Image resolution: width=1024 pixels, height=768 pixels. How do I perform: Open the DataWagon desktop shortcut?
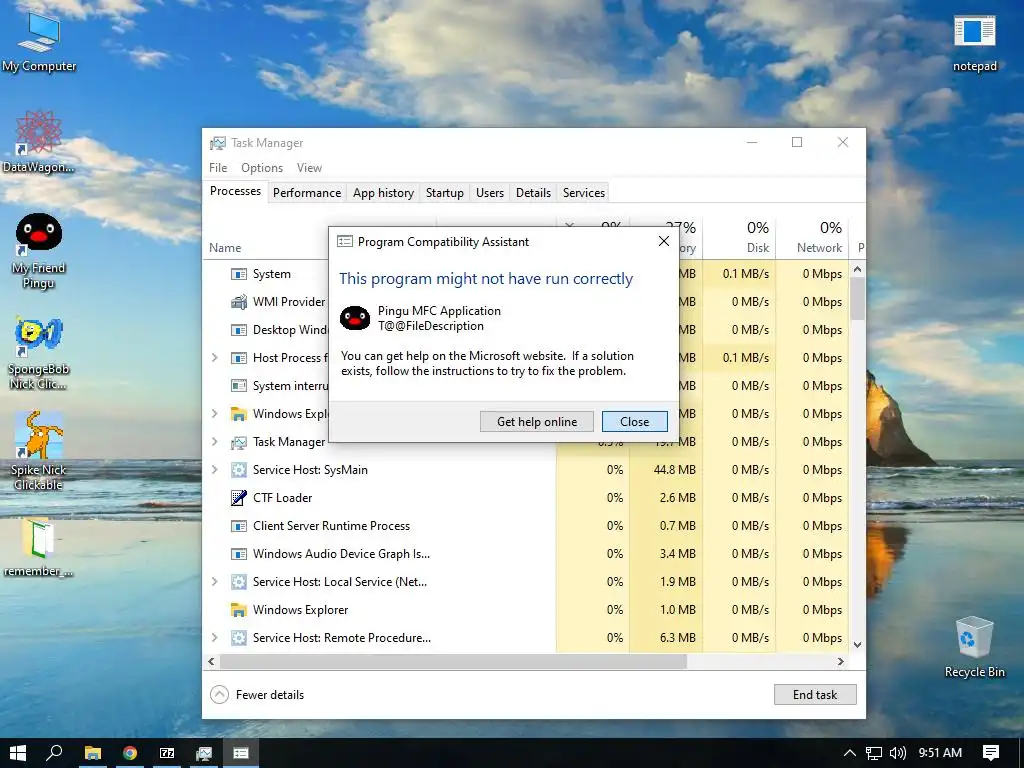tap(39, 141)
